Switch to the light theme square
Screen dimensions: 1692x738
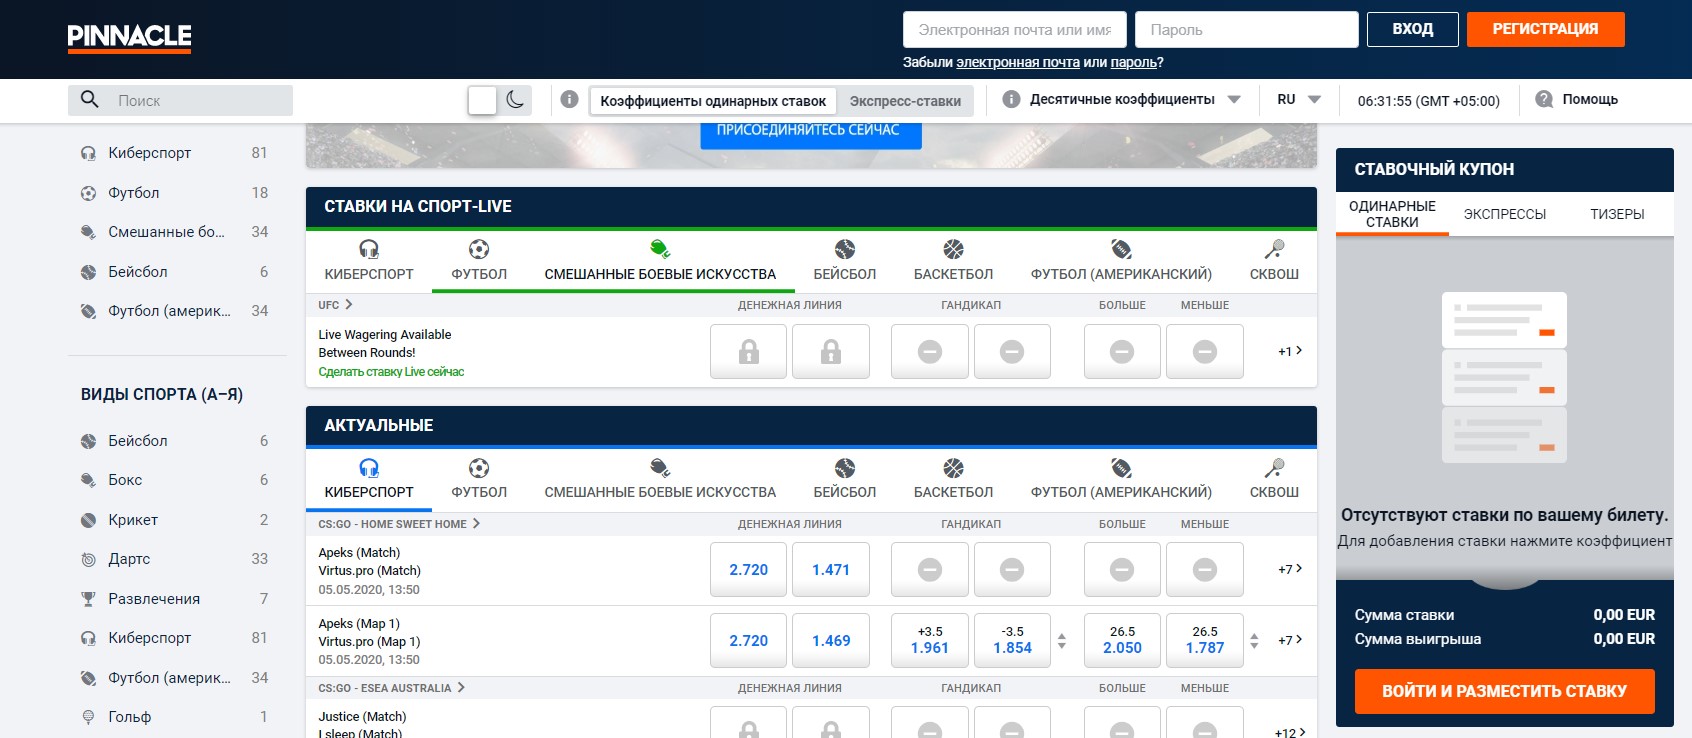(482, 100)
